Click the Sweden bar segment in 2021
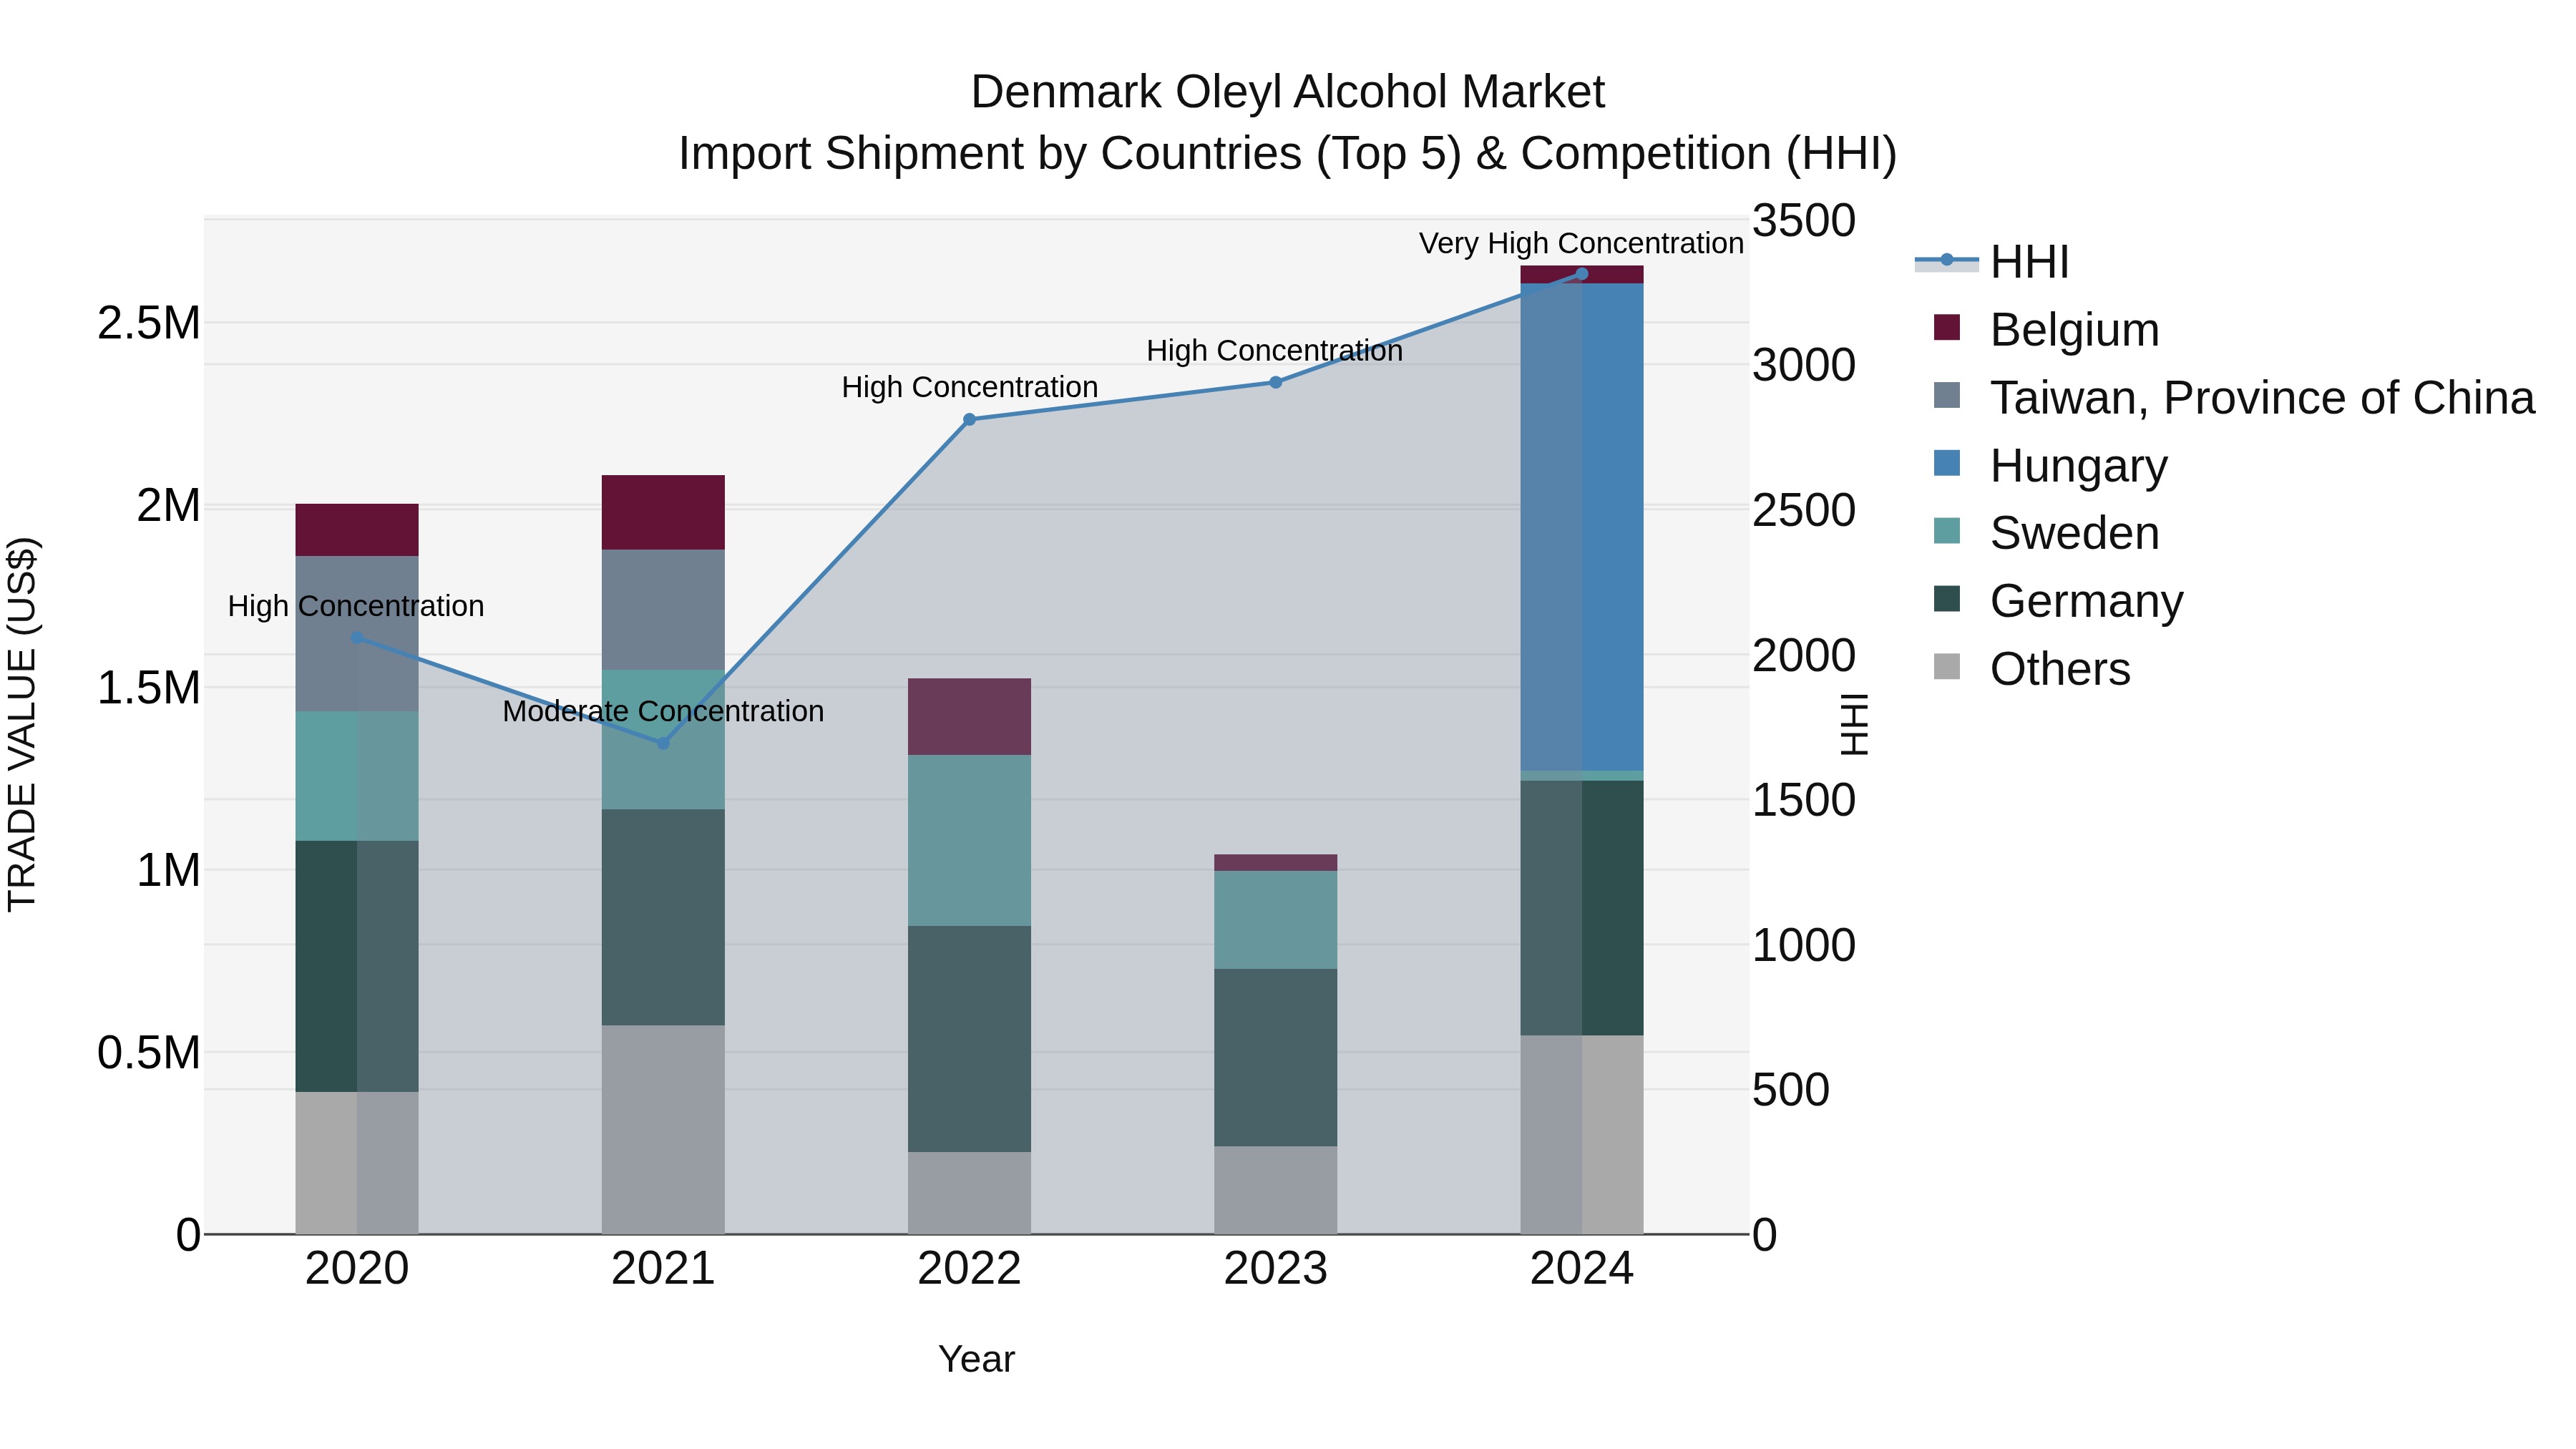 [x=663, y=740]
